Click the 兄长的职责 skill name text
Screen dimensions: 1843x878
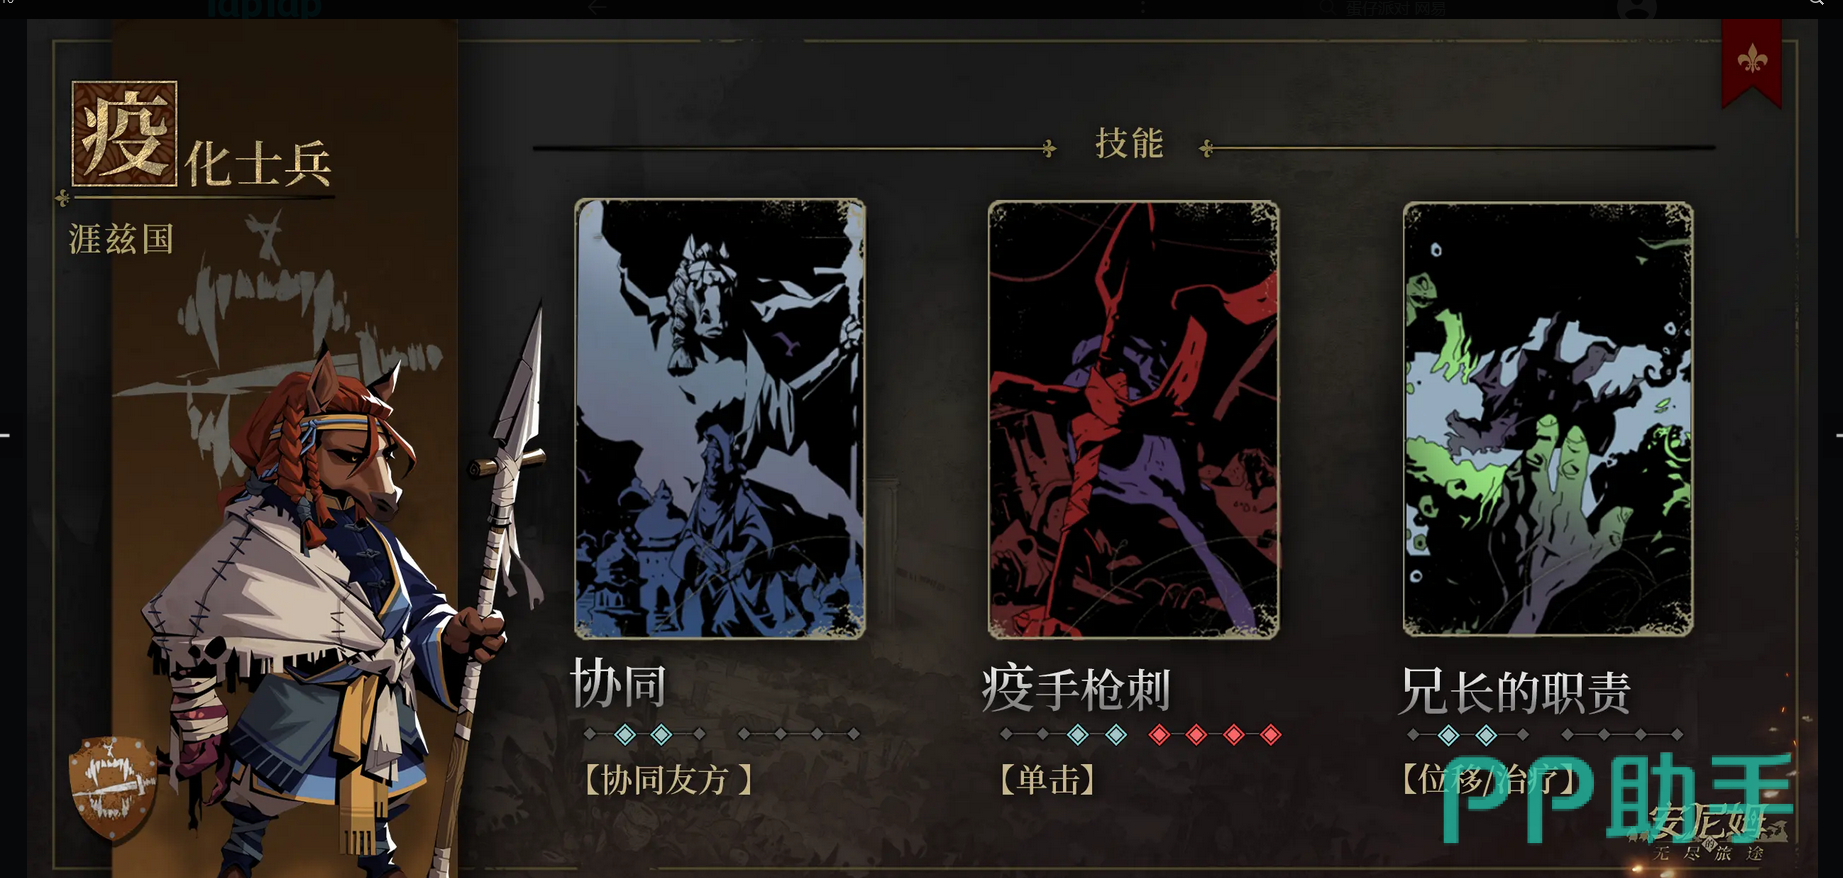(1515, 691)
